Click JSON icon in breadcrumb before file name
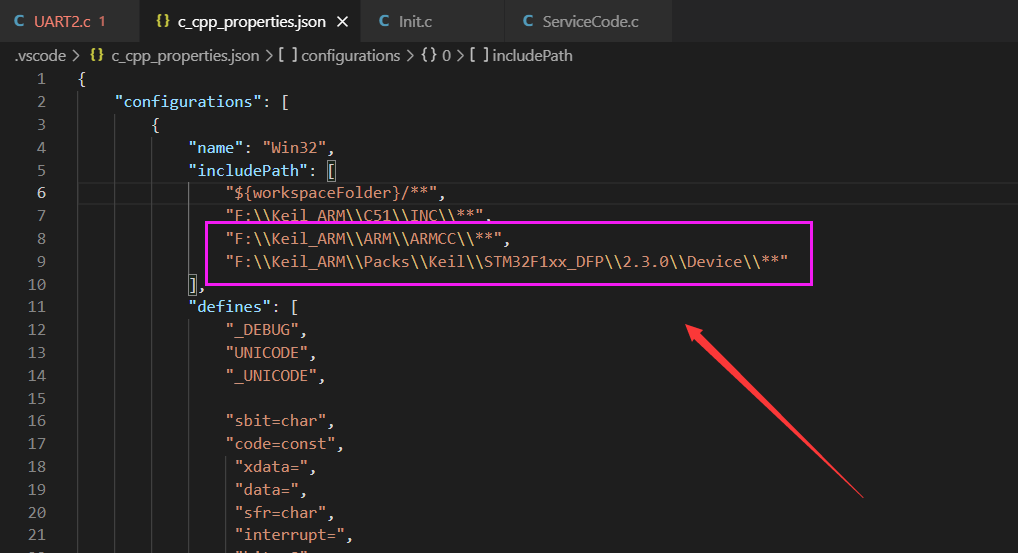The height and width of the screenshot is (553, 1018). tap(97, 55)
